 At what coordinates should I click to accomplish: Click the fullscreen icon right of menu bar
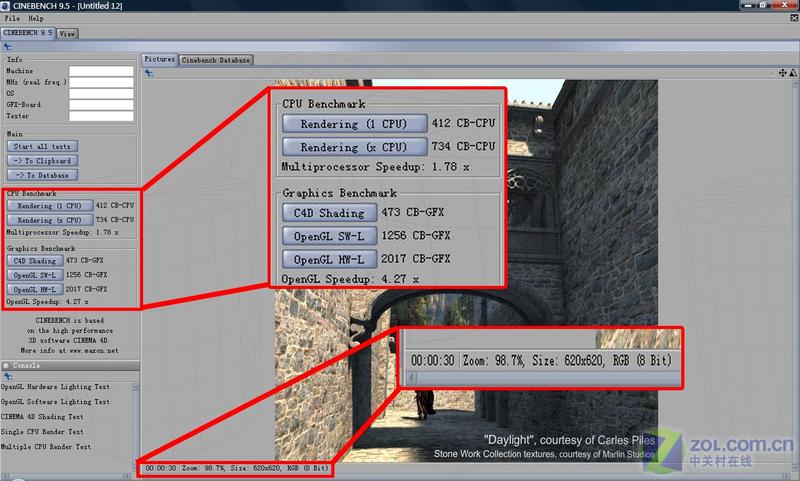[794, 18]
